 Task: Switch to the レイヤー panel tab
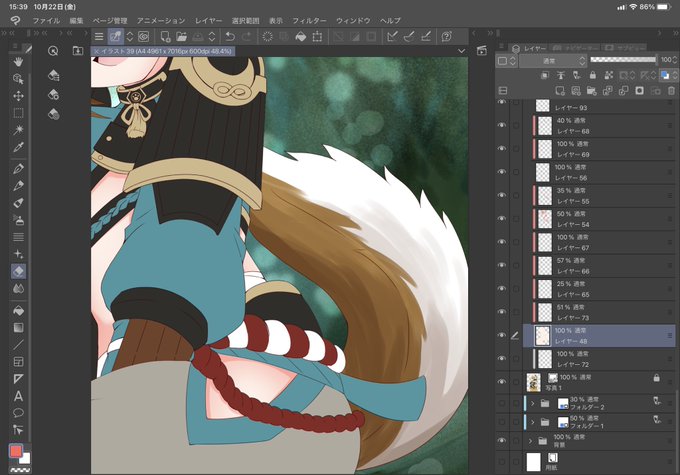529,48
